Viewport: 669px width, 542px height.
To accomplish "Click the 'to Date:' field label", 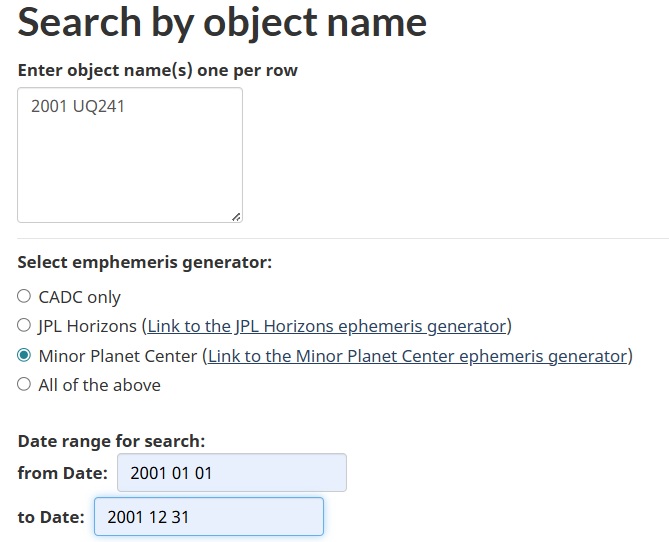I will pyautogui.click(x=51, y=517).
